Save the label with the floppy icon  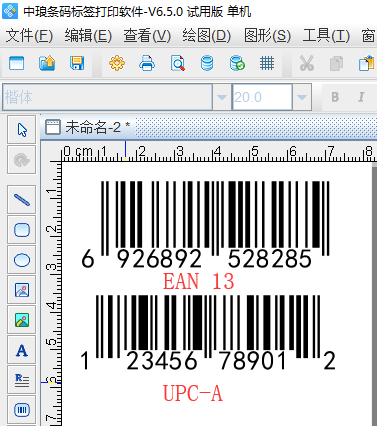[77, 63]
